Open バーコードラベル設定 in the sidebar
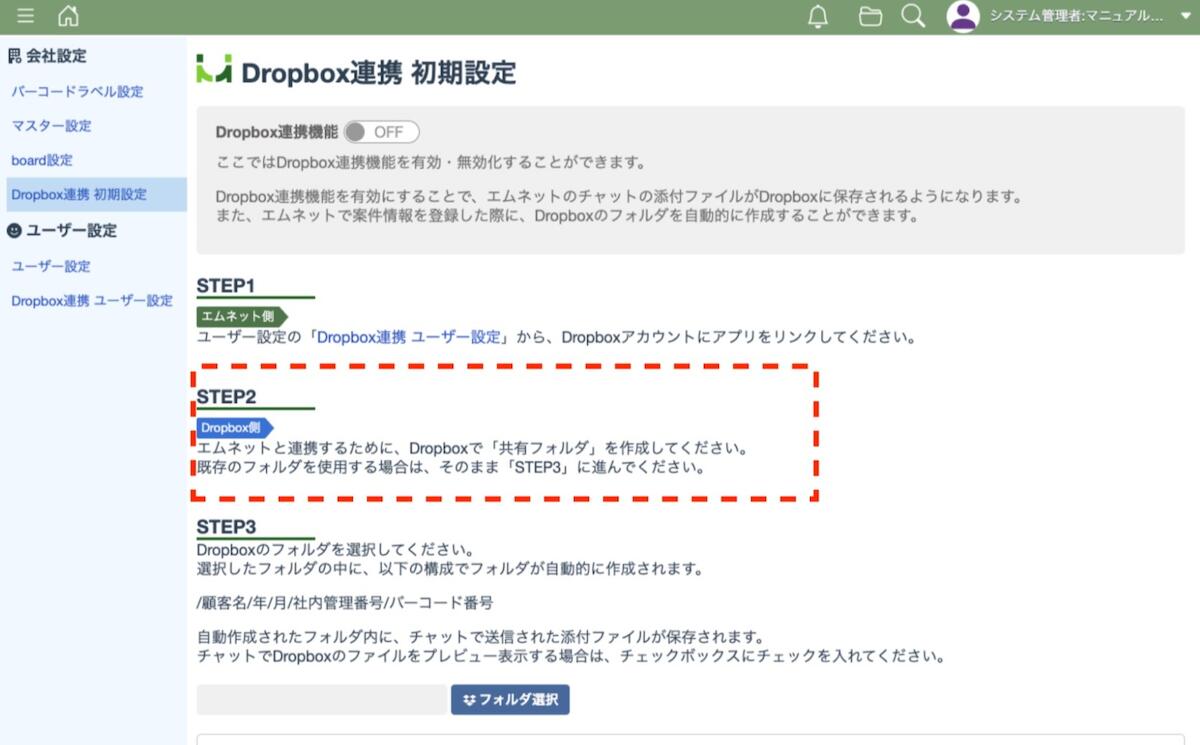The image size is (1200, 745). 77,92
